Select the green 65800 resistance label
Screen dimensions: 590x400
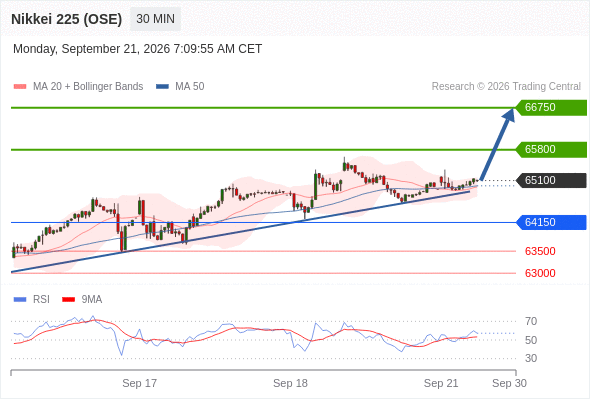tap(551, 149)
